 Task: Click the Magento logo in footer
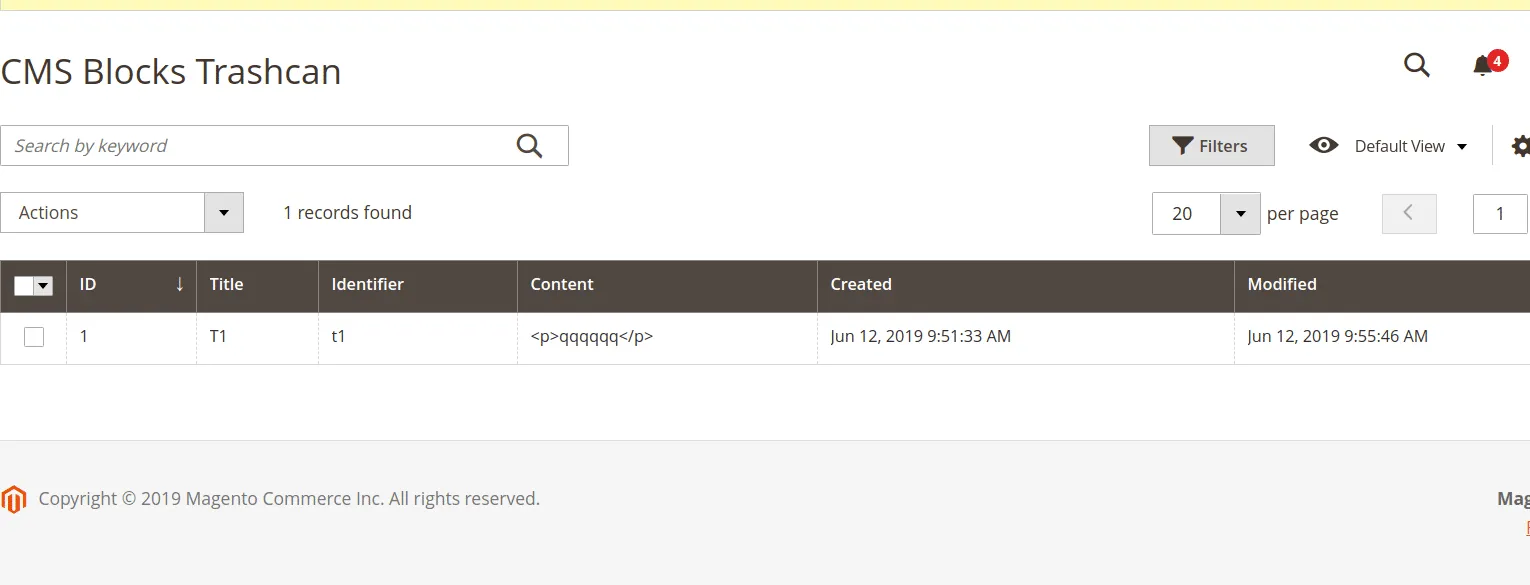(x=14, y=499)
